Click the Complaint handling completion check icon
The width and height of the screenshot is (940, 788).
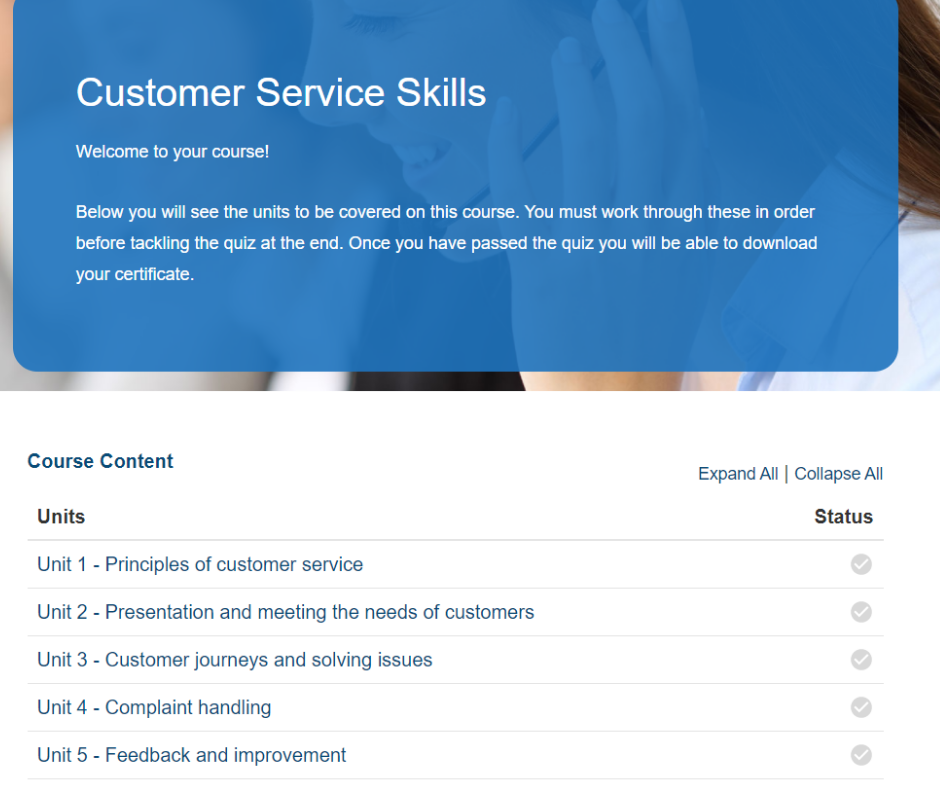(861, 707)
